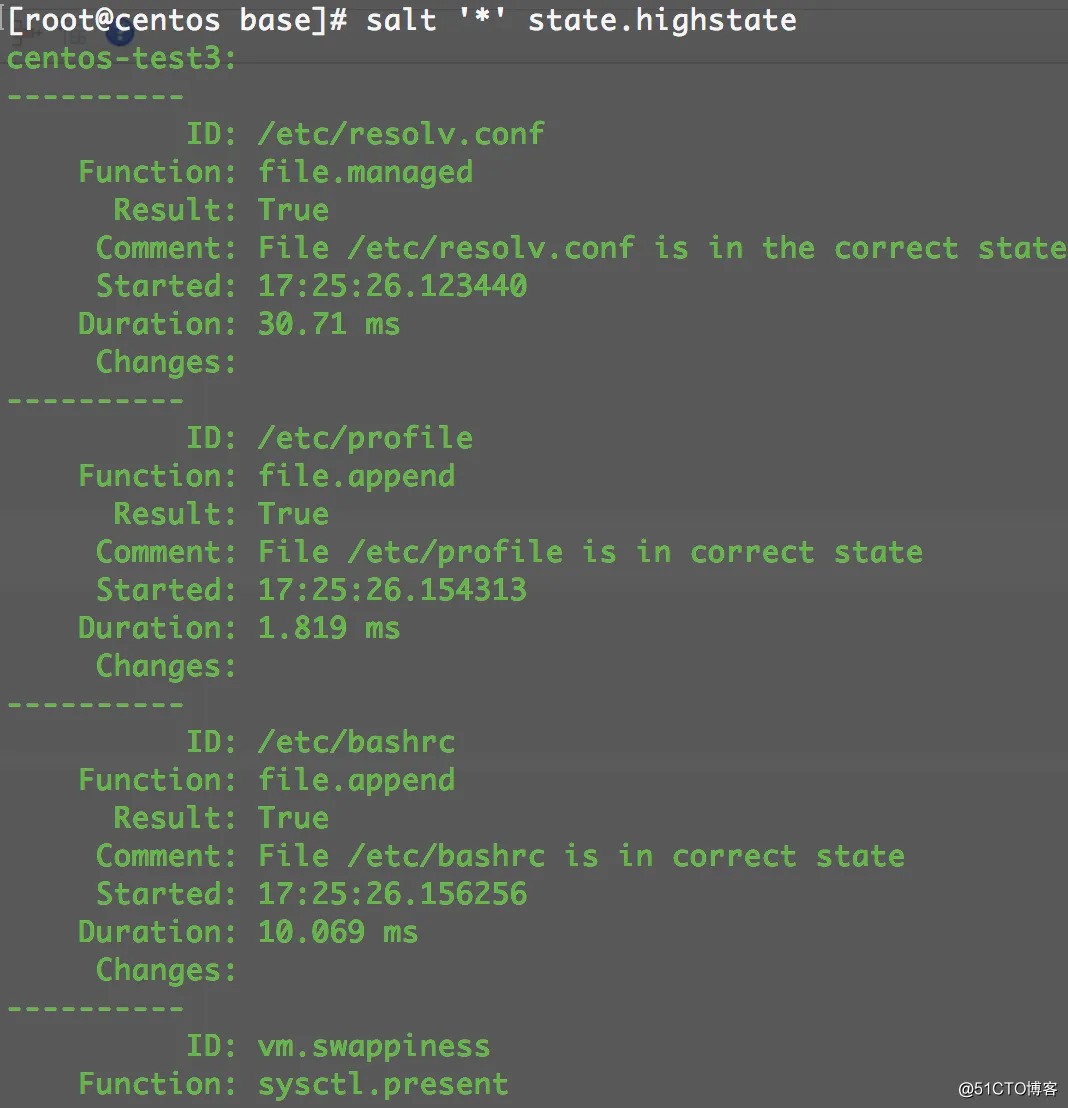1068x1108 pixels.
Task: Click the sysctl.present function value
Action: [x=383, y=1084]
